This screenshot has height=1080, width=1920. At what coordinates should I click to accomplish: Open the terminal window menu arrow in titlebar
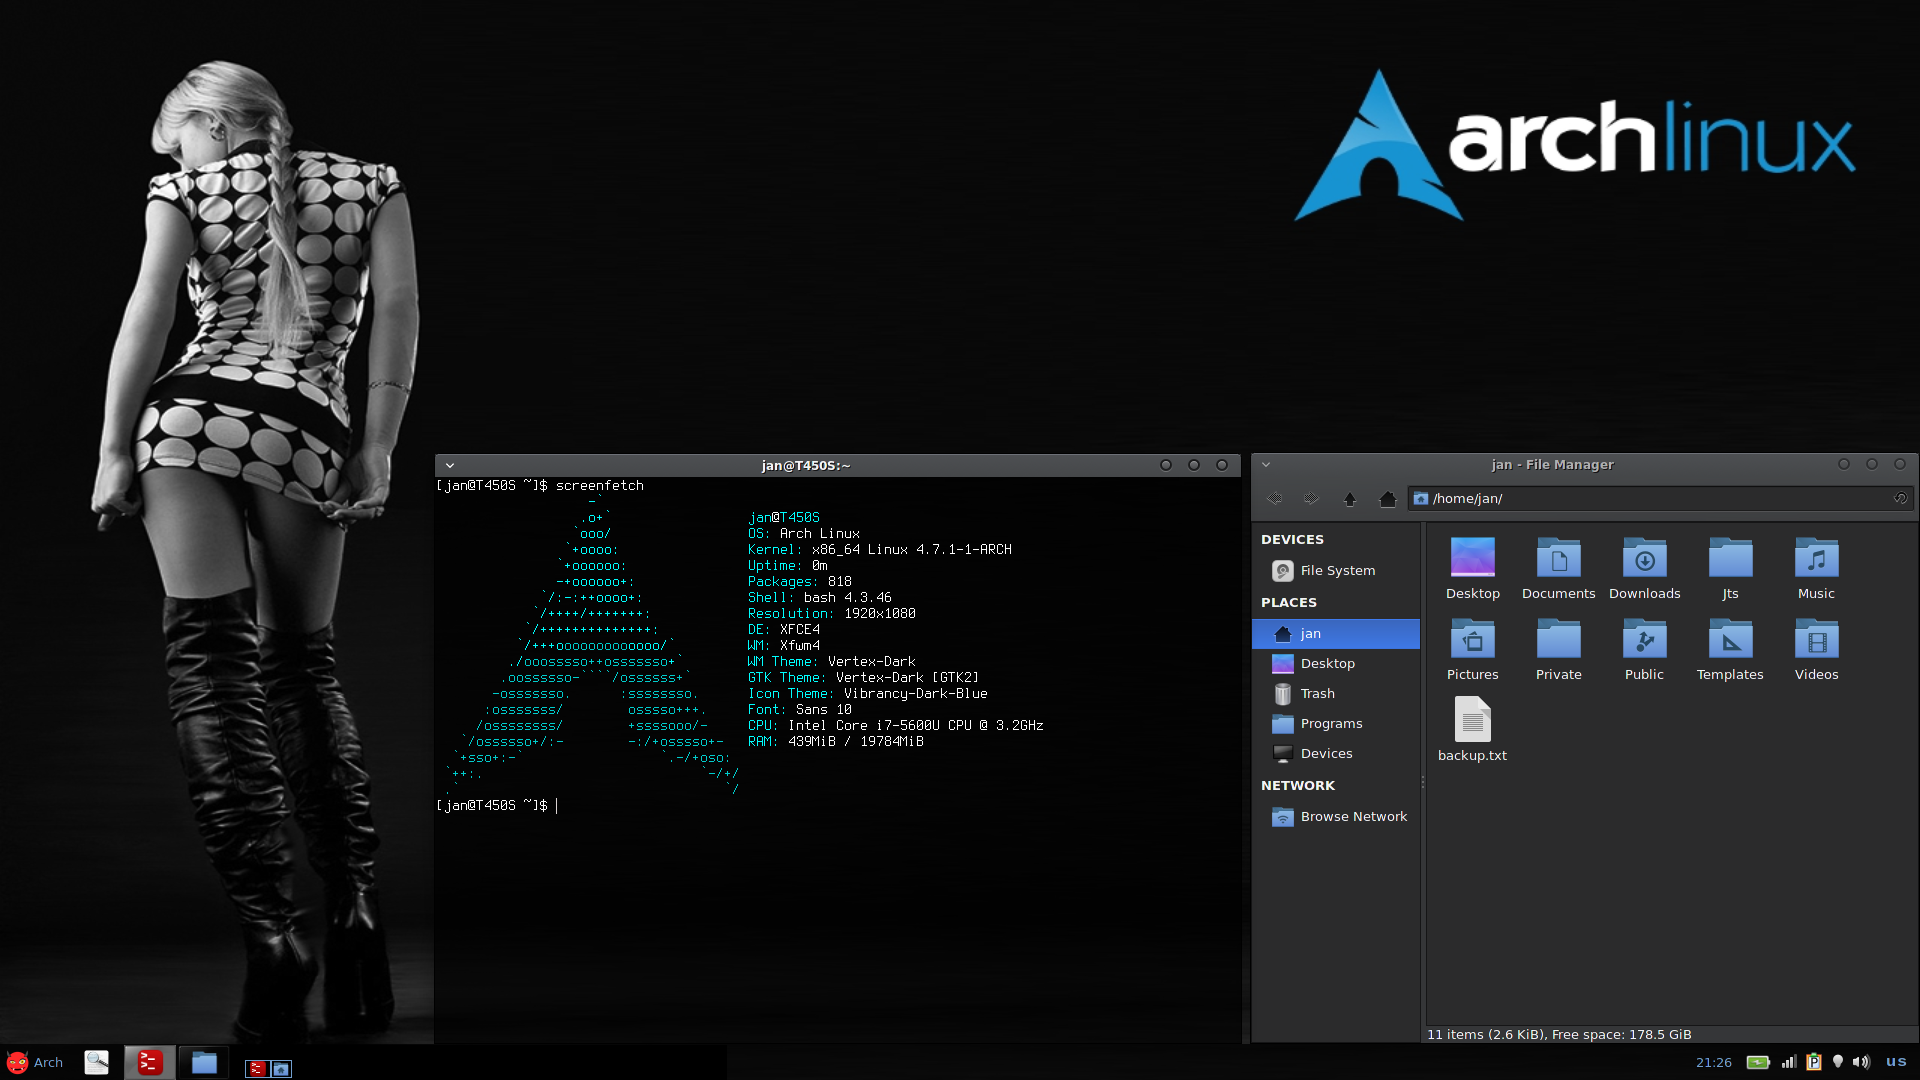tap(450, 465)
